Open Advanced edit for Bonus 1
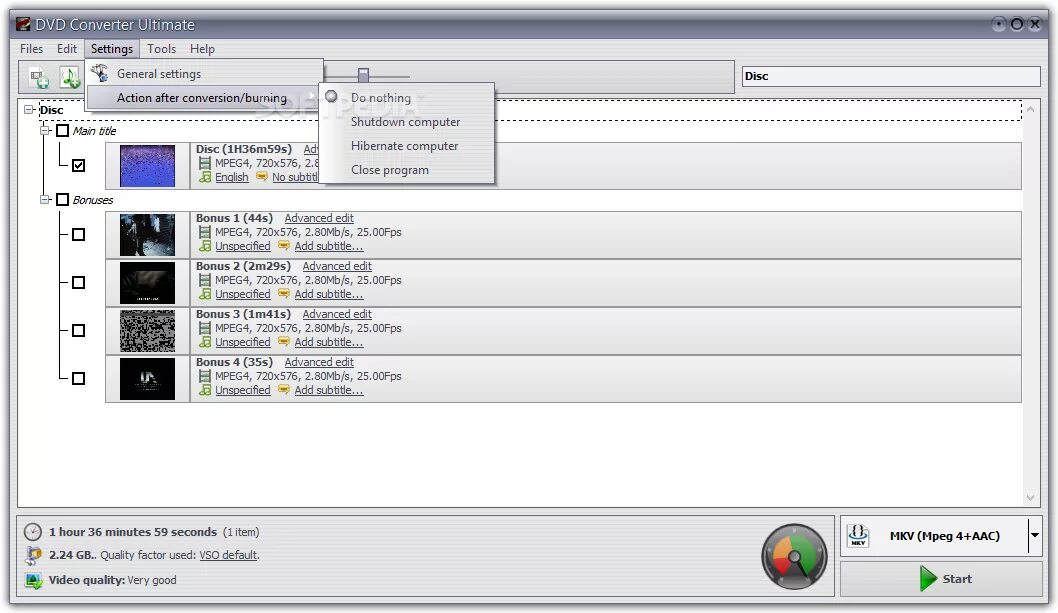The width and height of the screenshot is (1058, 613). (x=318, y=218)
